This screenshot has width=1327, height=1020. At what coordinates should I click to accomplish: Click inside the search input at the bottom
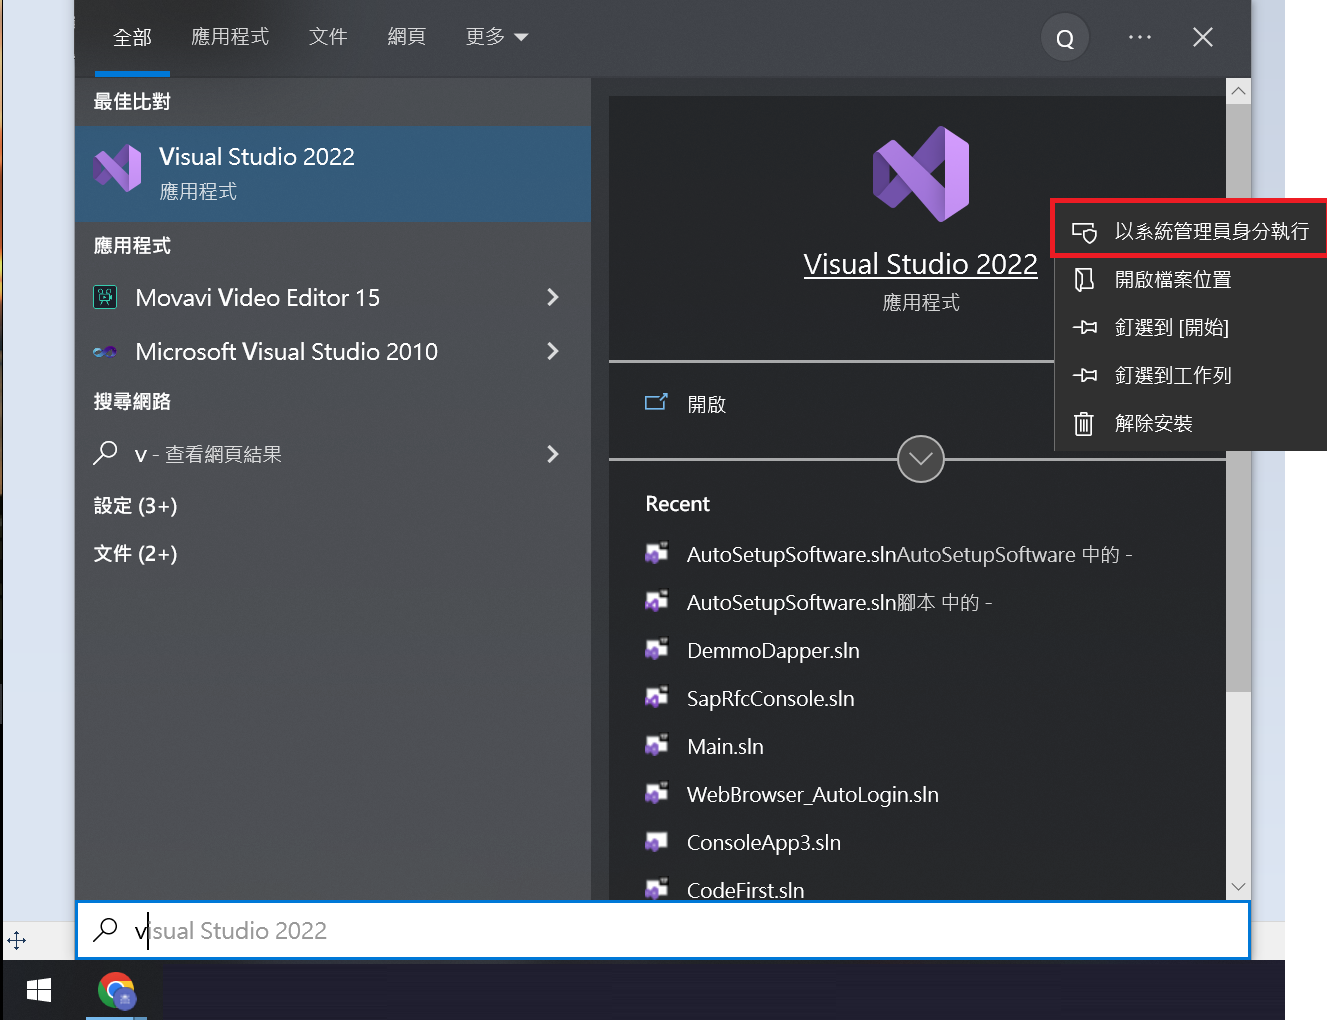point(400,930)
